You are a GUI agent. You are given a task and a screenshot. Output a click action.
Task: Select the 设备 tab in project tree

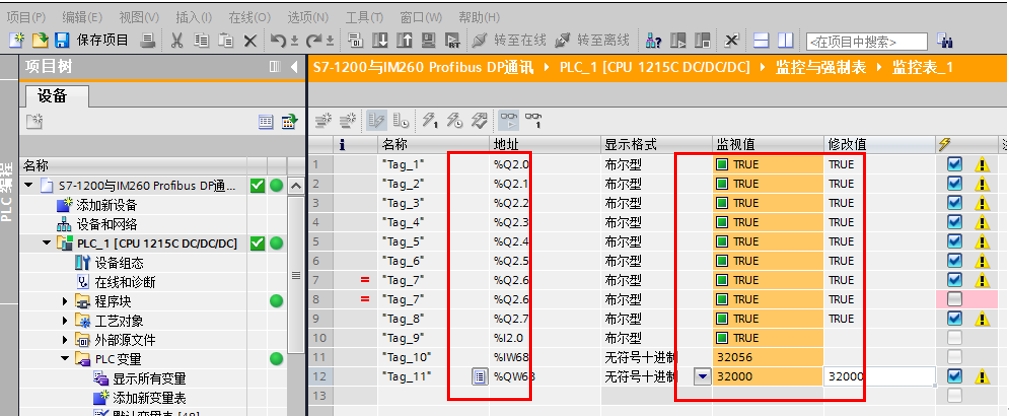(53, 95)
